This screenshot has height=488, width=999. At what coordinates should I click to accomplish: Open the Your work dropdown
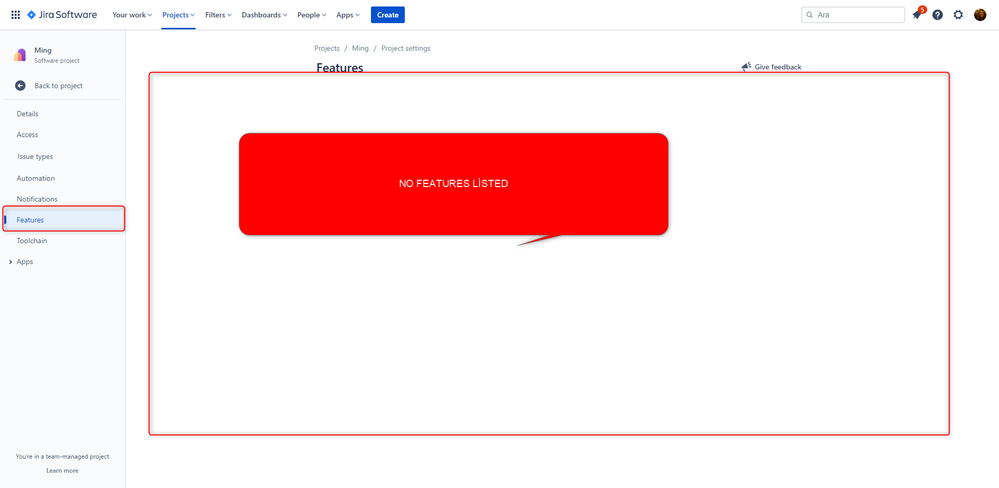point(132,15)
